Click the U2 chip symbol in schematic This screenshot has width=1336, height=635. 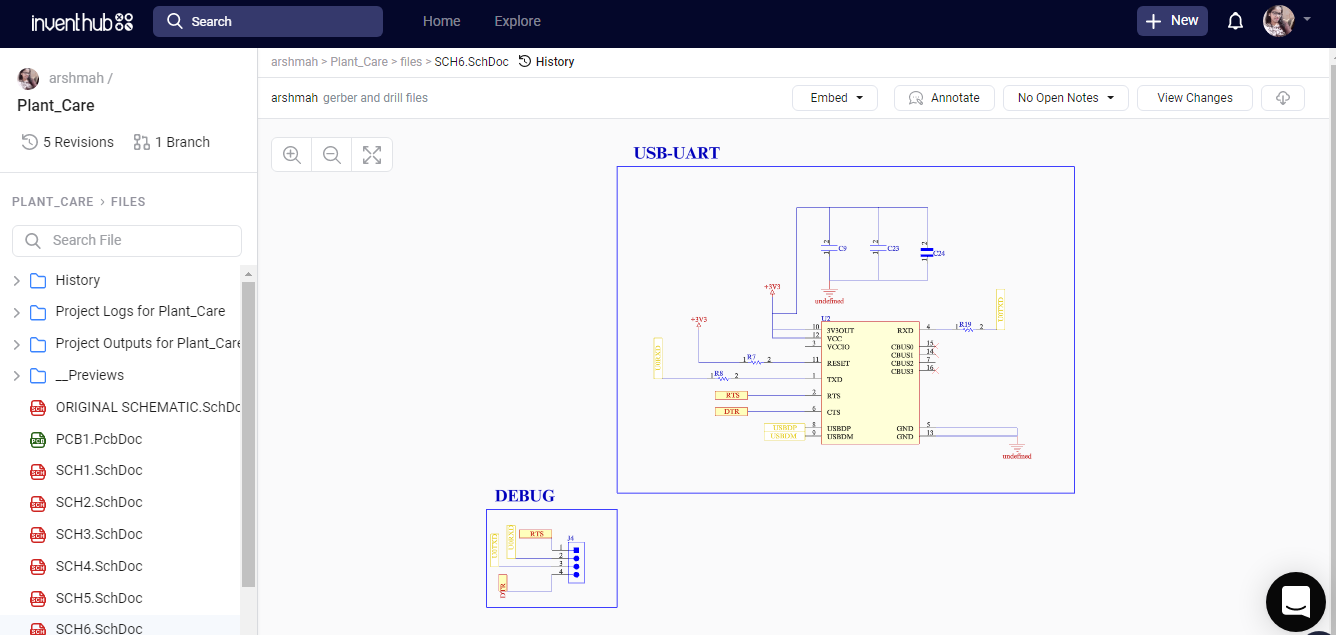[x=870, y=383]
